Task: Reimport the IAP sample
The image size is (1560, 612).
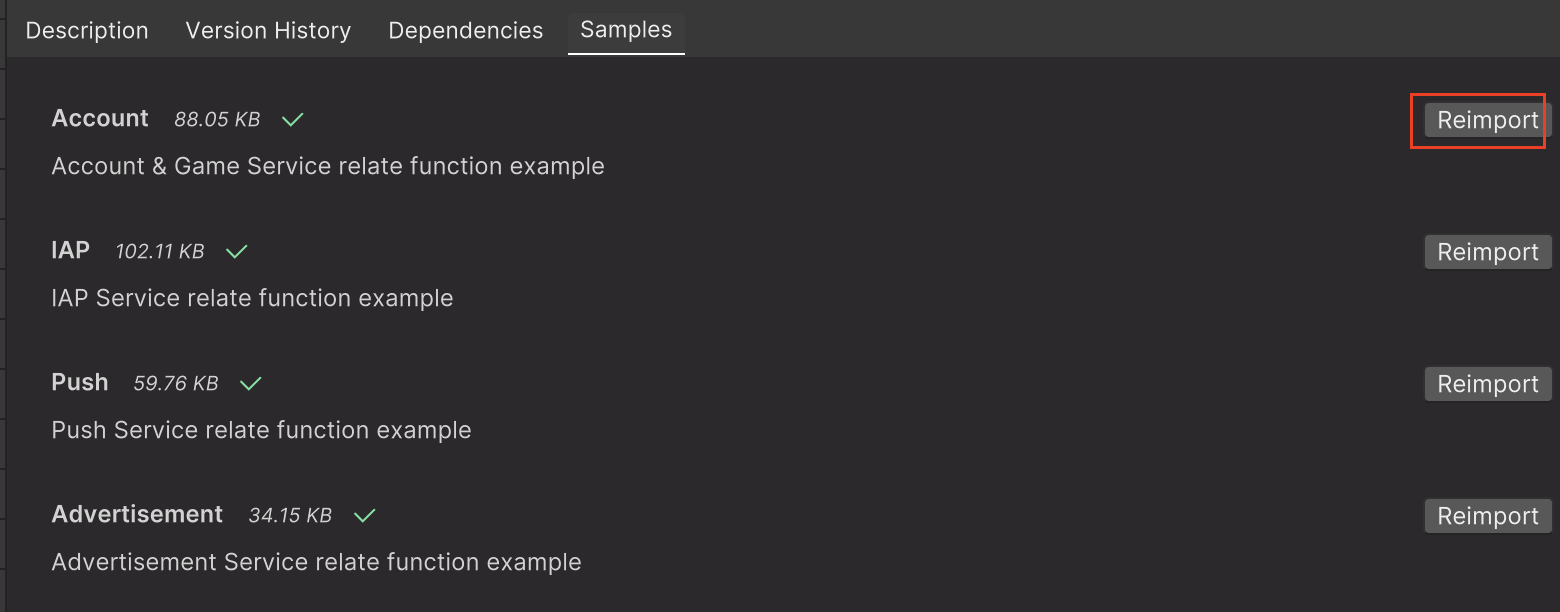Action: click(x=1487, y=252)
